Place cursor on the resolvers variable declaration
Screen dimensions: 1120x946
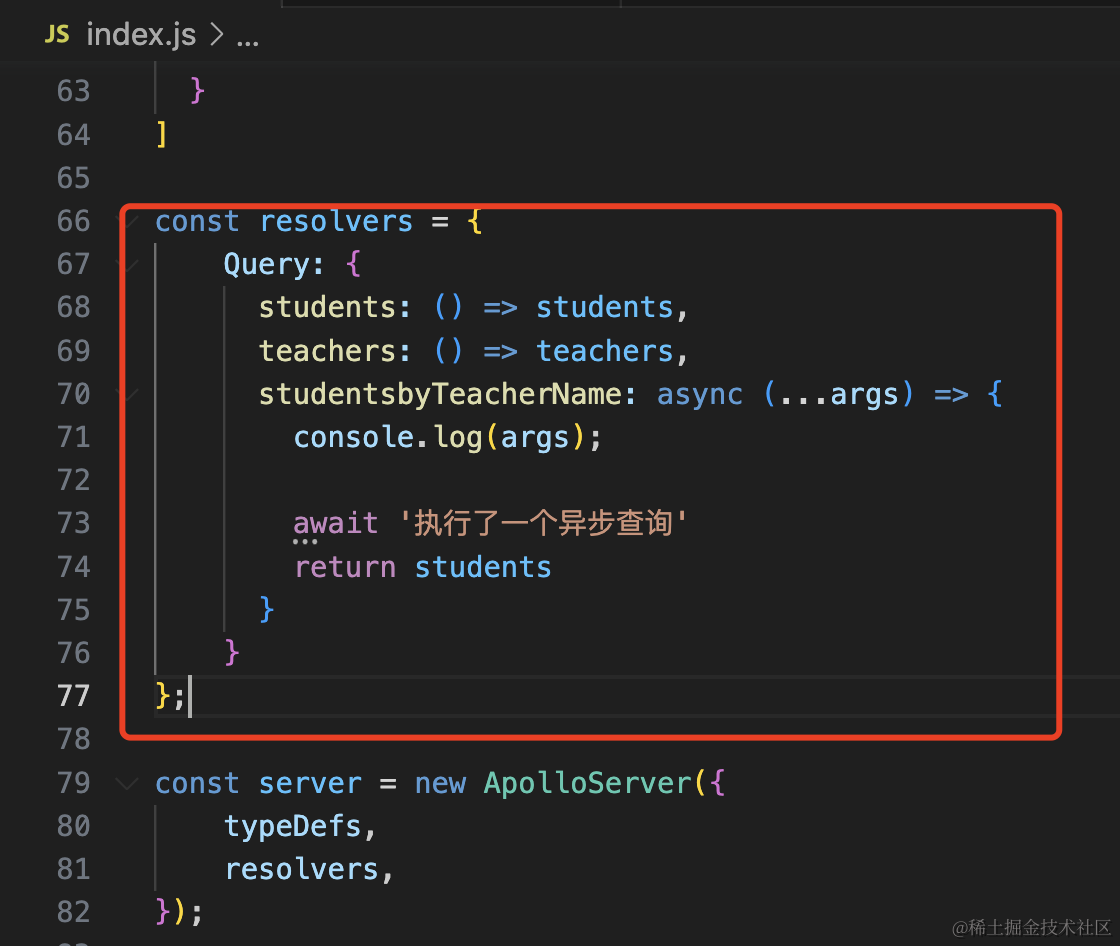pyautogui.click(x=336, y=221)
